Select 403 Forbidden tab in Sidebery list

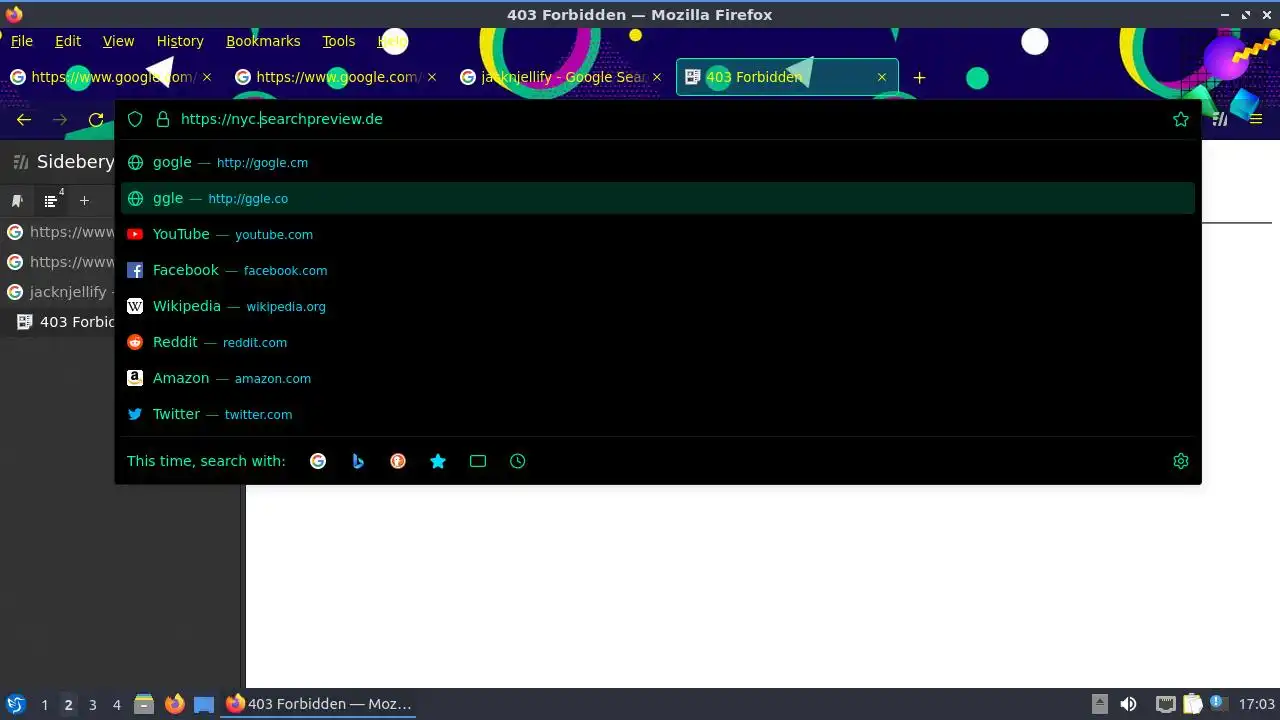point(59,322)
